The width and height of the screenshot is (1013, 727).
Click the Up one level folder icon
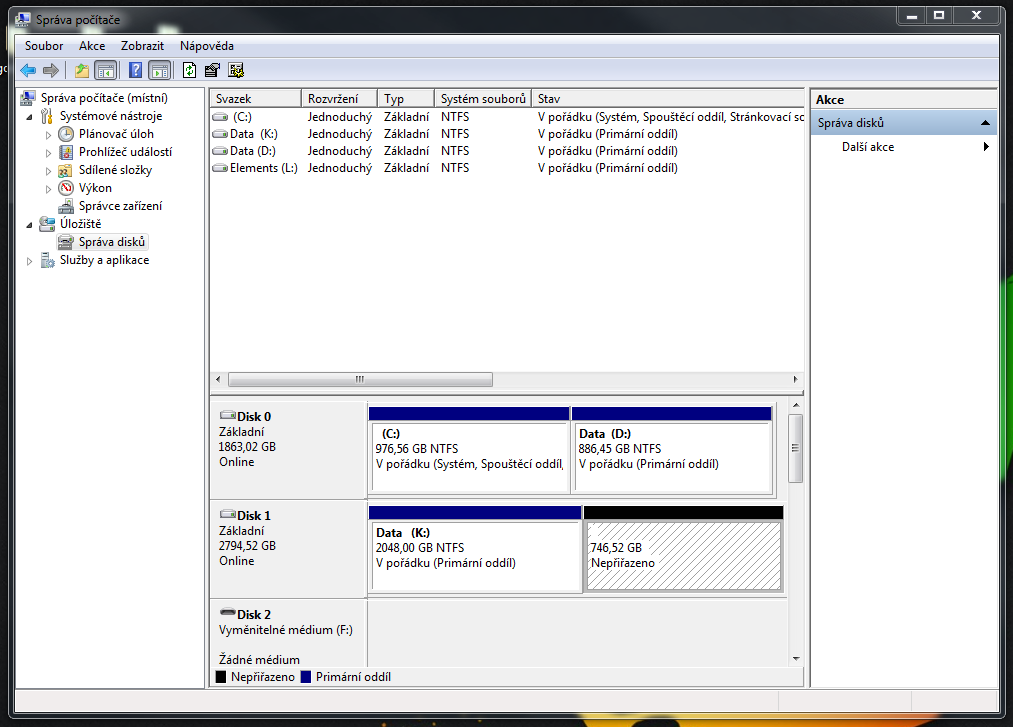81,70
